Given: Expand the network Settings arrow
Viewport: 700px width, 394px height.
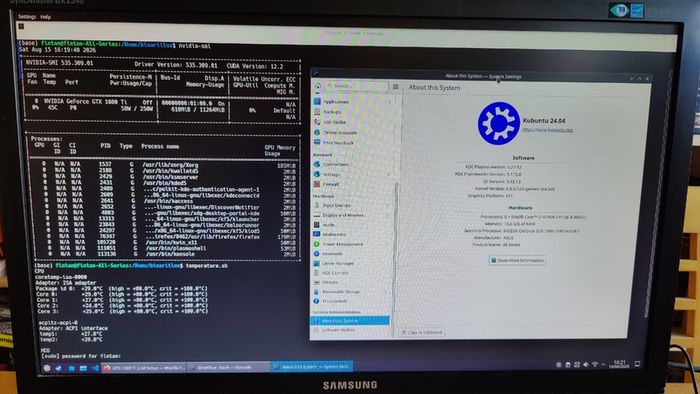Looking at the screenshot, I should (388, 174).
